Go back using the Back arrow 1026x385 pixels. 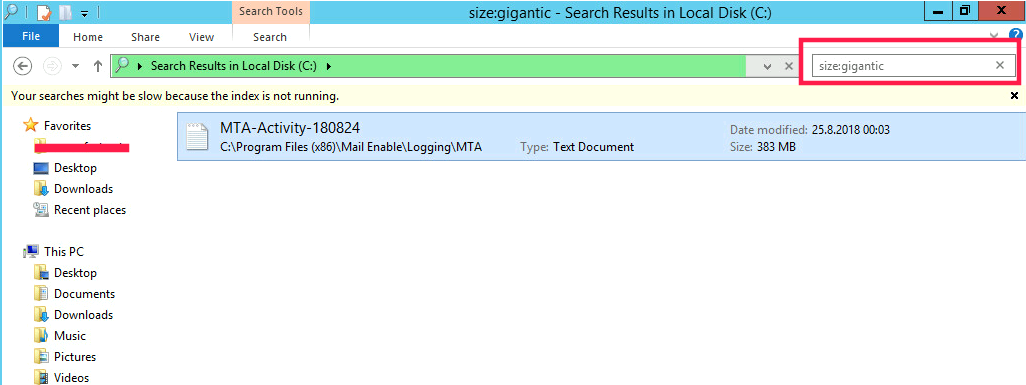pos(23,65)
